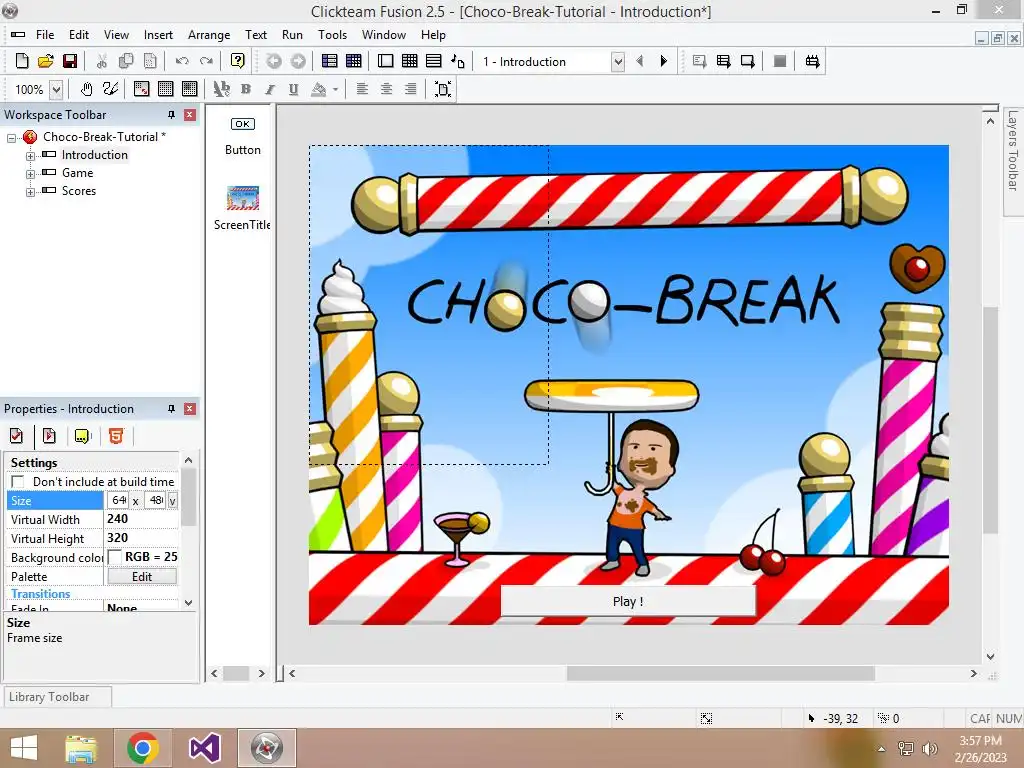Image resolution: width=1024 pixels, height=768 pixels.
Task: Redo the last action
Action: [x=206, y=61]
